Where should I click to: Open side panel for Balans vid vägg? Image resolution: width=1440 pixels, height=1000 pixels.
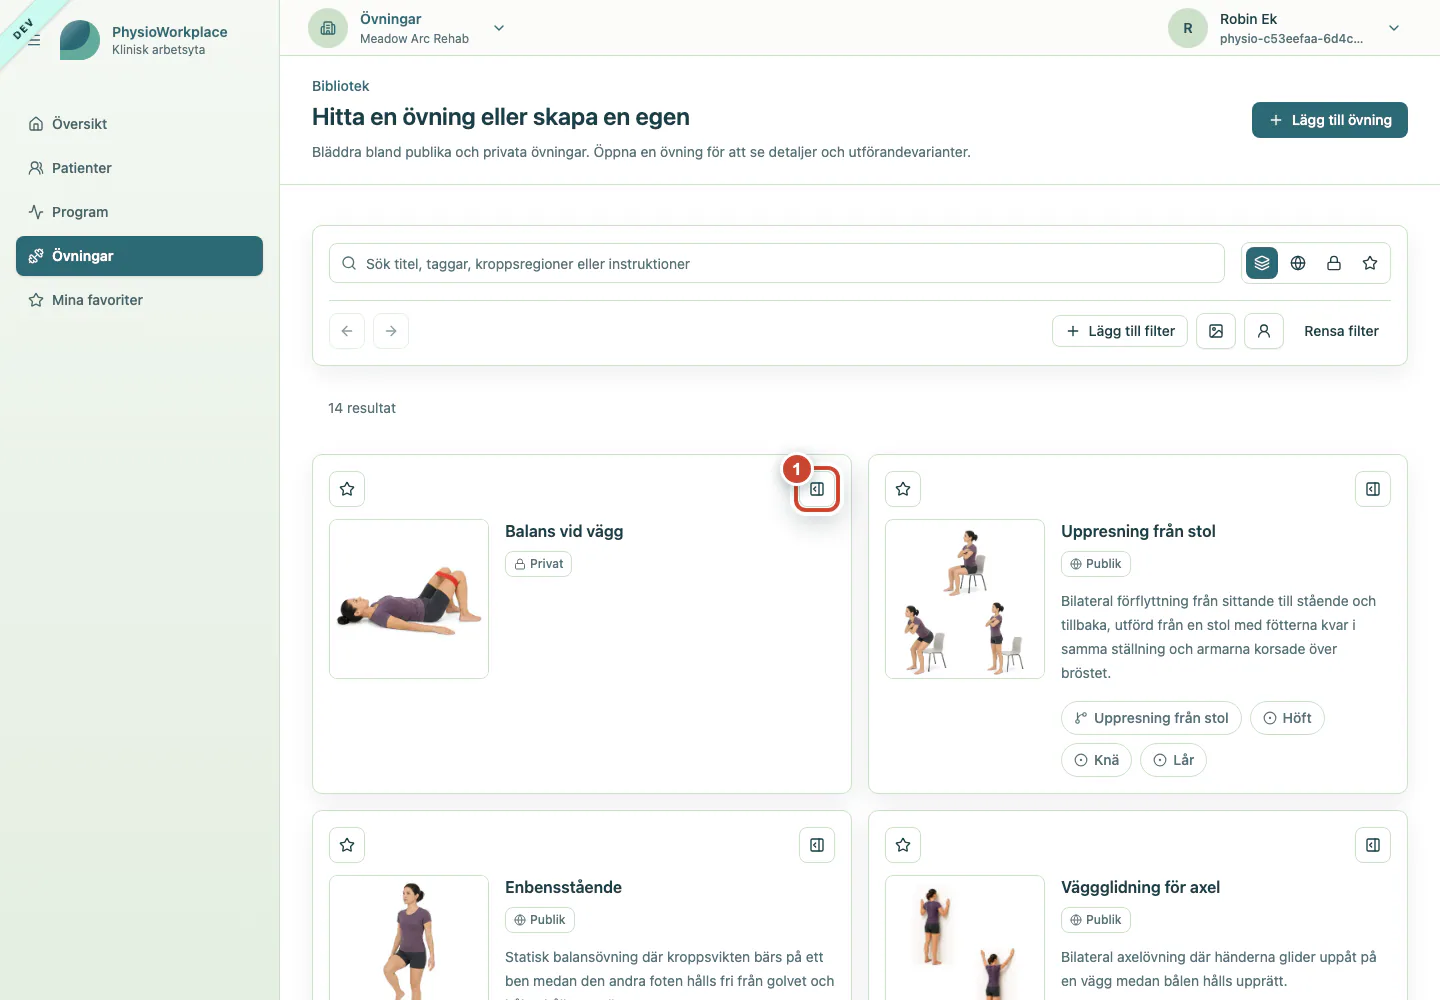click(x=817, y=489)
